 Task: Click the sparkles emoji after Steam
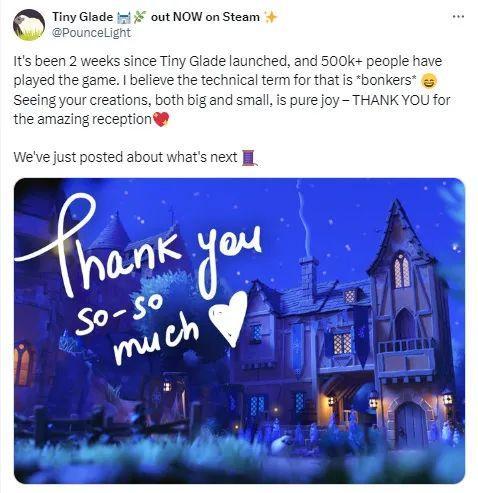(271, 17)
